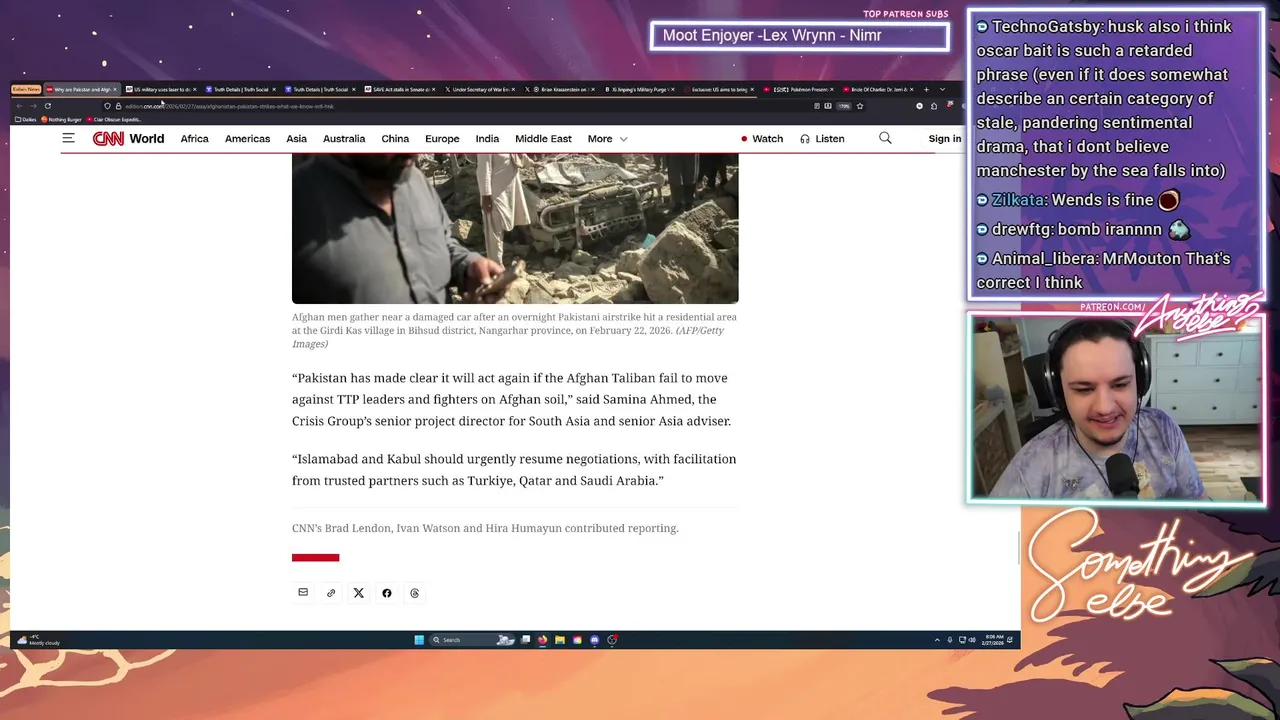
Task: Go to Africa section
Action: pyautogui.click(x=194, y=139)
